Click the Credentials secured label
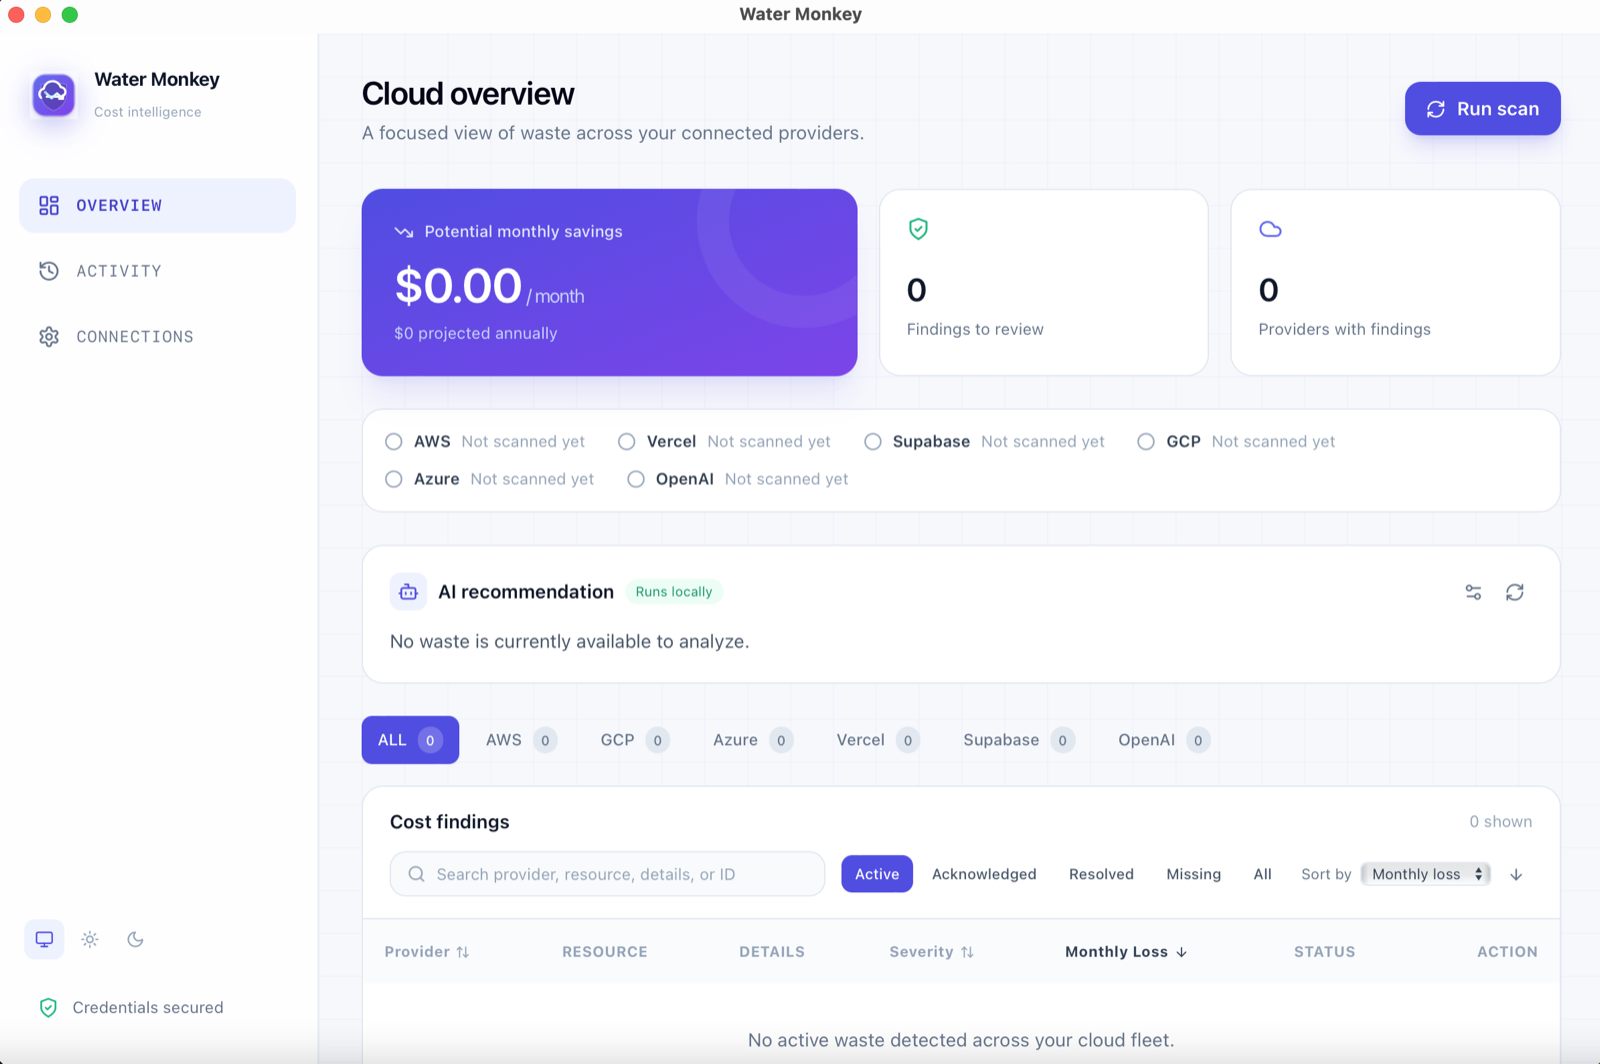 (x=148, y=1007)
